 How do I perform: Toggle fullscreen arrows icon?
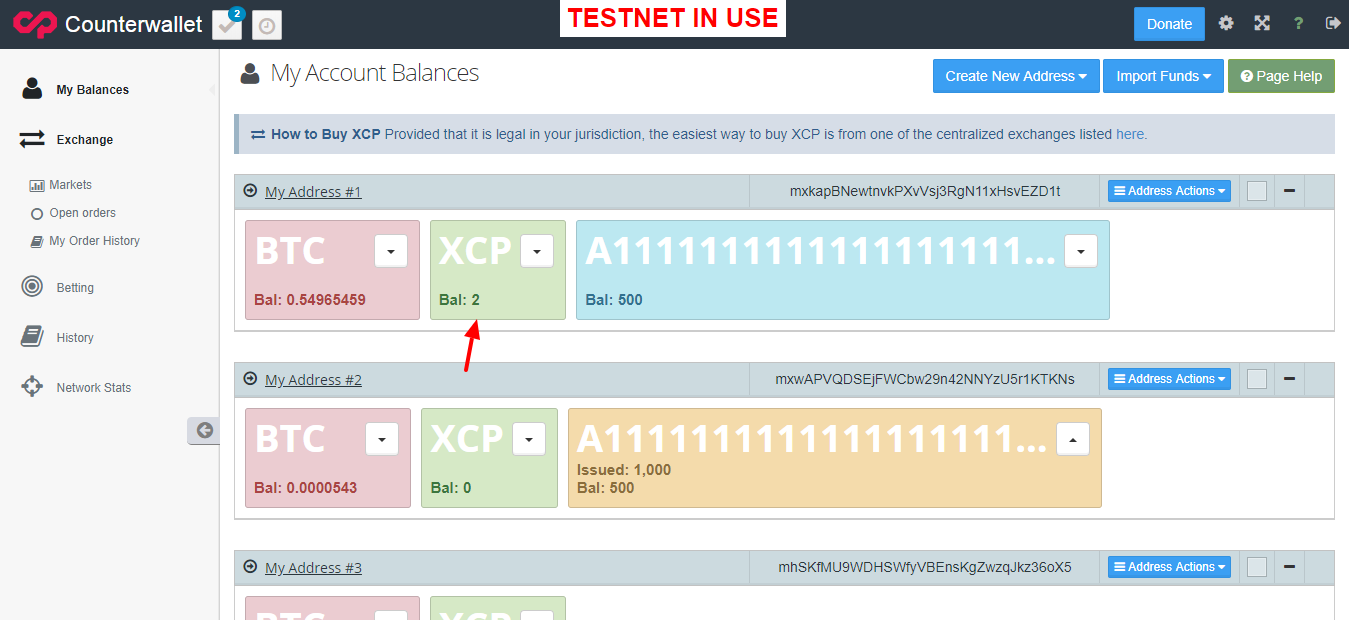(1262, 23)
